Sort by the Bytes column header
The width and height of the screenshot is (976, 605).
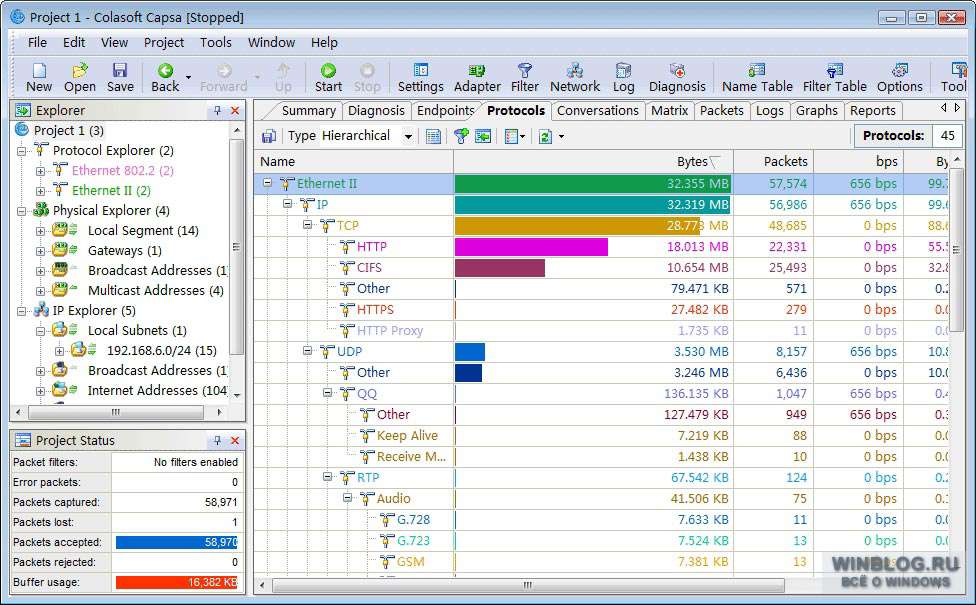[593, 162]
